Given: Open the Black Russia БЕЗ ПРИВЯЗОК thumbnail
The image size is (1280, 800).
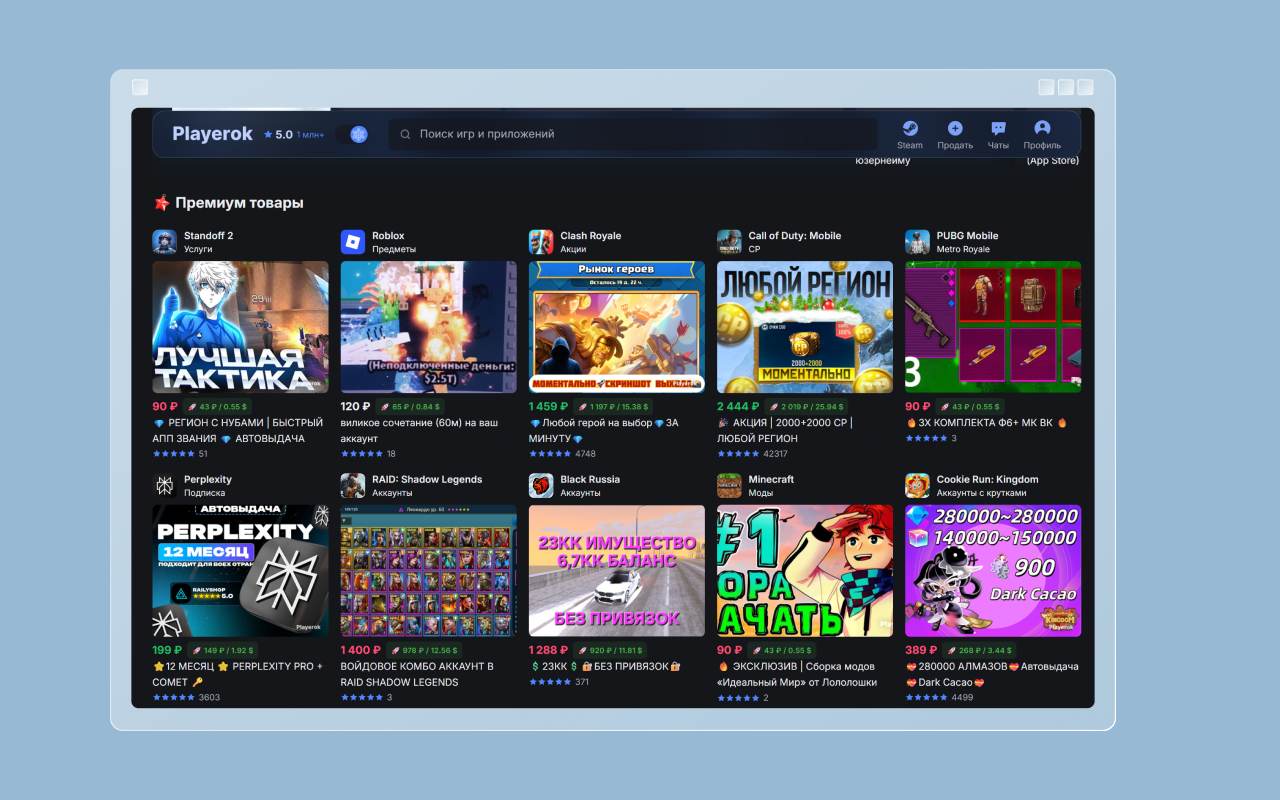Looking at the screenshot, I should 617,571.
